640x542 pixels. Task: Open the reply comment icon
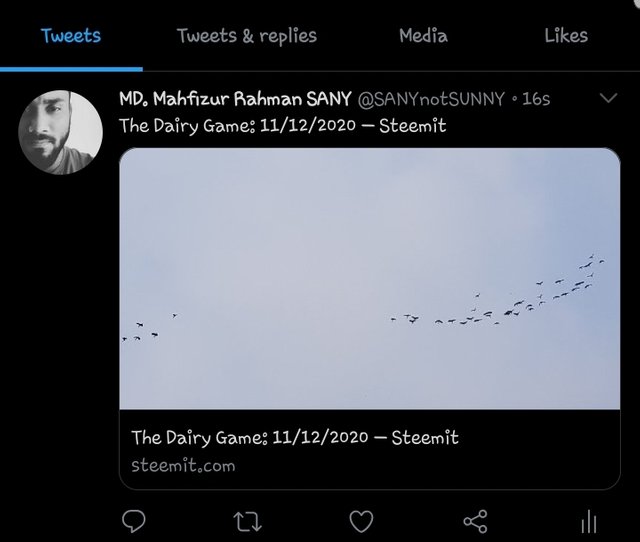(133, 521)
